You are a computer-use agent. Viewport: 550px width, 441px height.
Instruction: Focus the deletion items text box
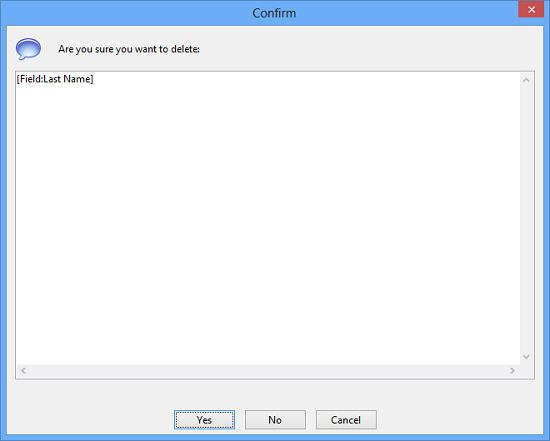tap(275, 225)
